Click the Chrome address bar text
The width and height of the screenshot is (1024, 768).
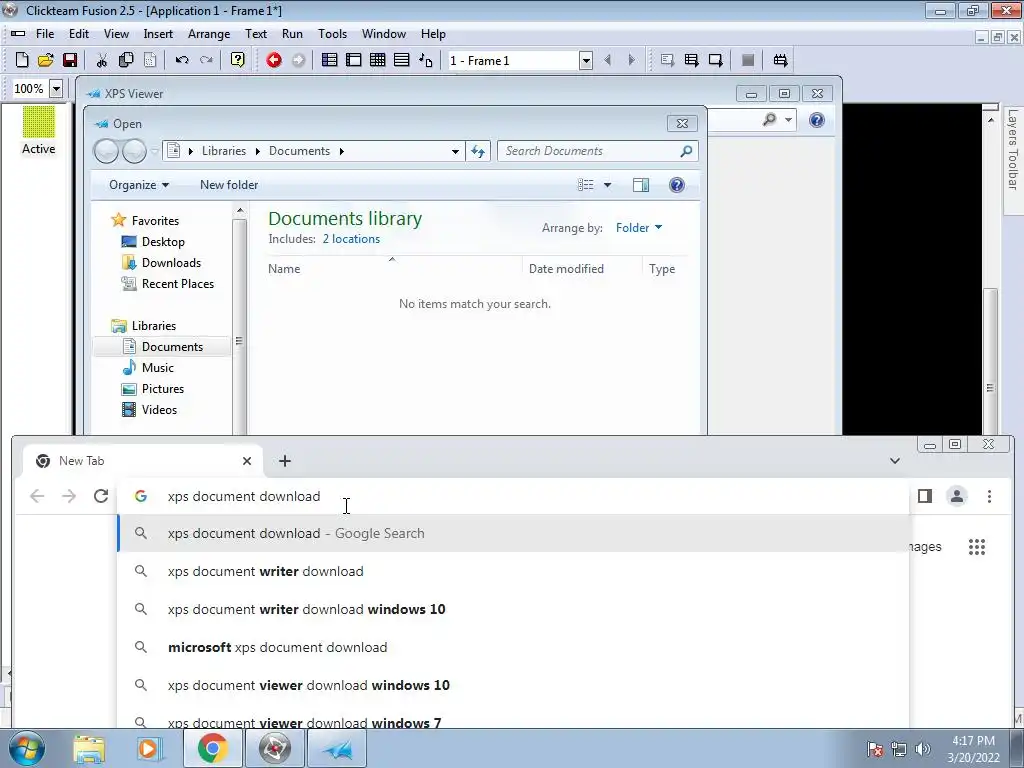244,496
